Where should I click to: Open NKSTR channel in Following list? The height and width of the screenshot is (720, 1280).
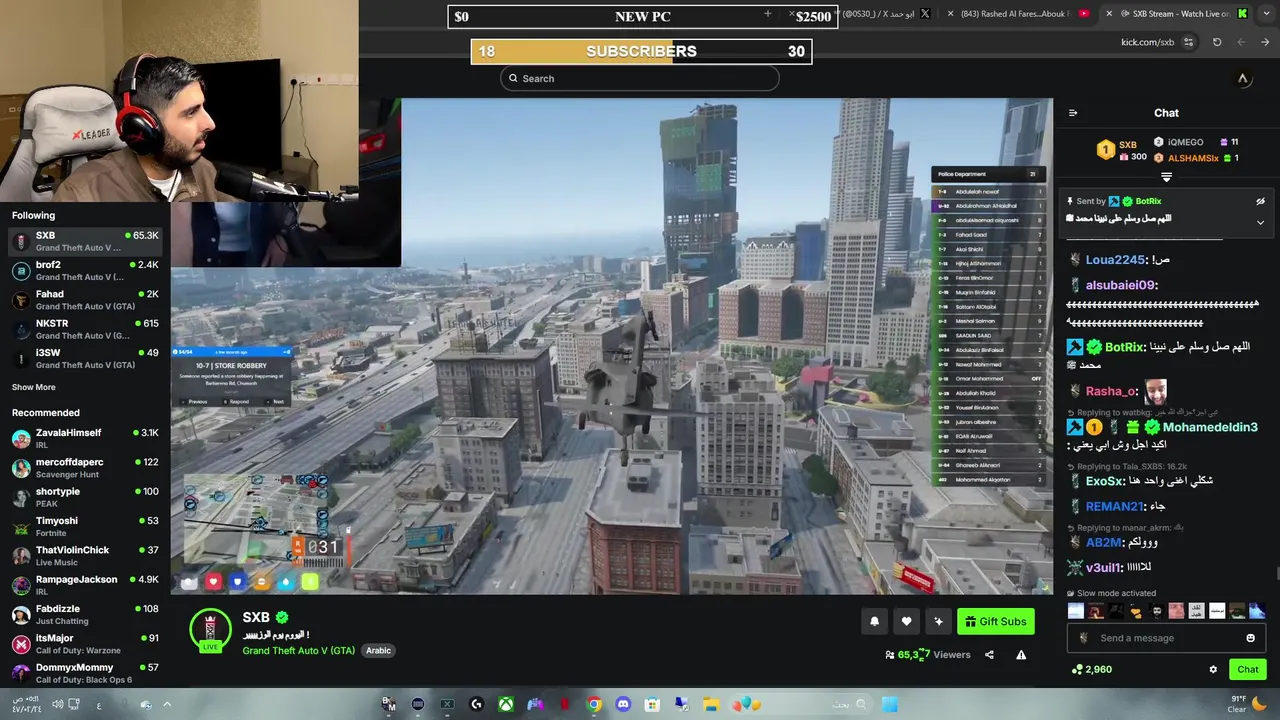[85, 329]
